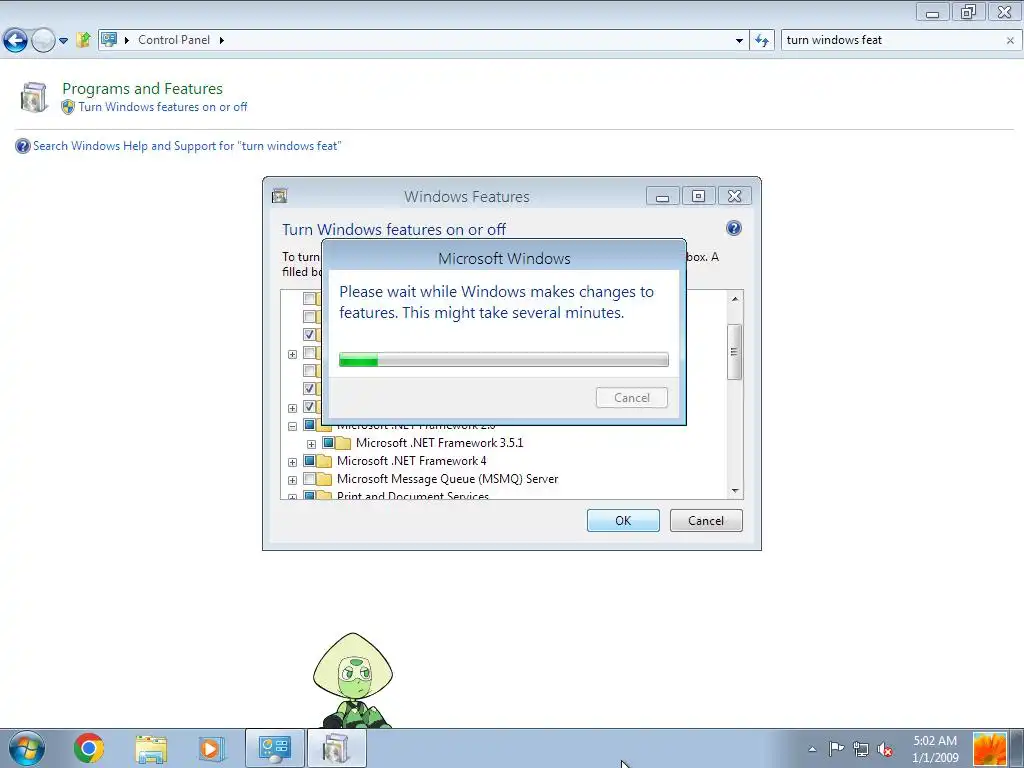
Task: Expand the Microsoft .NET Framework 3.5.1 node
Action: tap(312, 444)
